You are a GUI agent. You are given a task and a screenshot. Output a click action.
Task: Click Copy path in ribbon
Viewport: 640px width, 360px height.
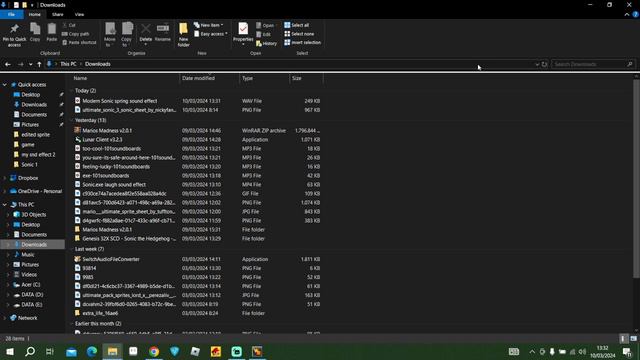pyautogui.click(x=76, y=34)
